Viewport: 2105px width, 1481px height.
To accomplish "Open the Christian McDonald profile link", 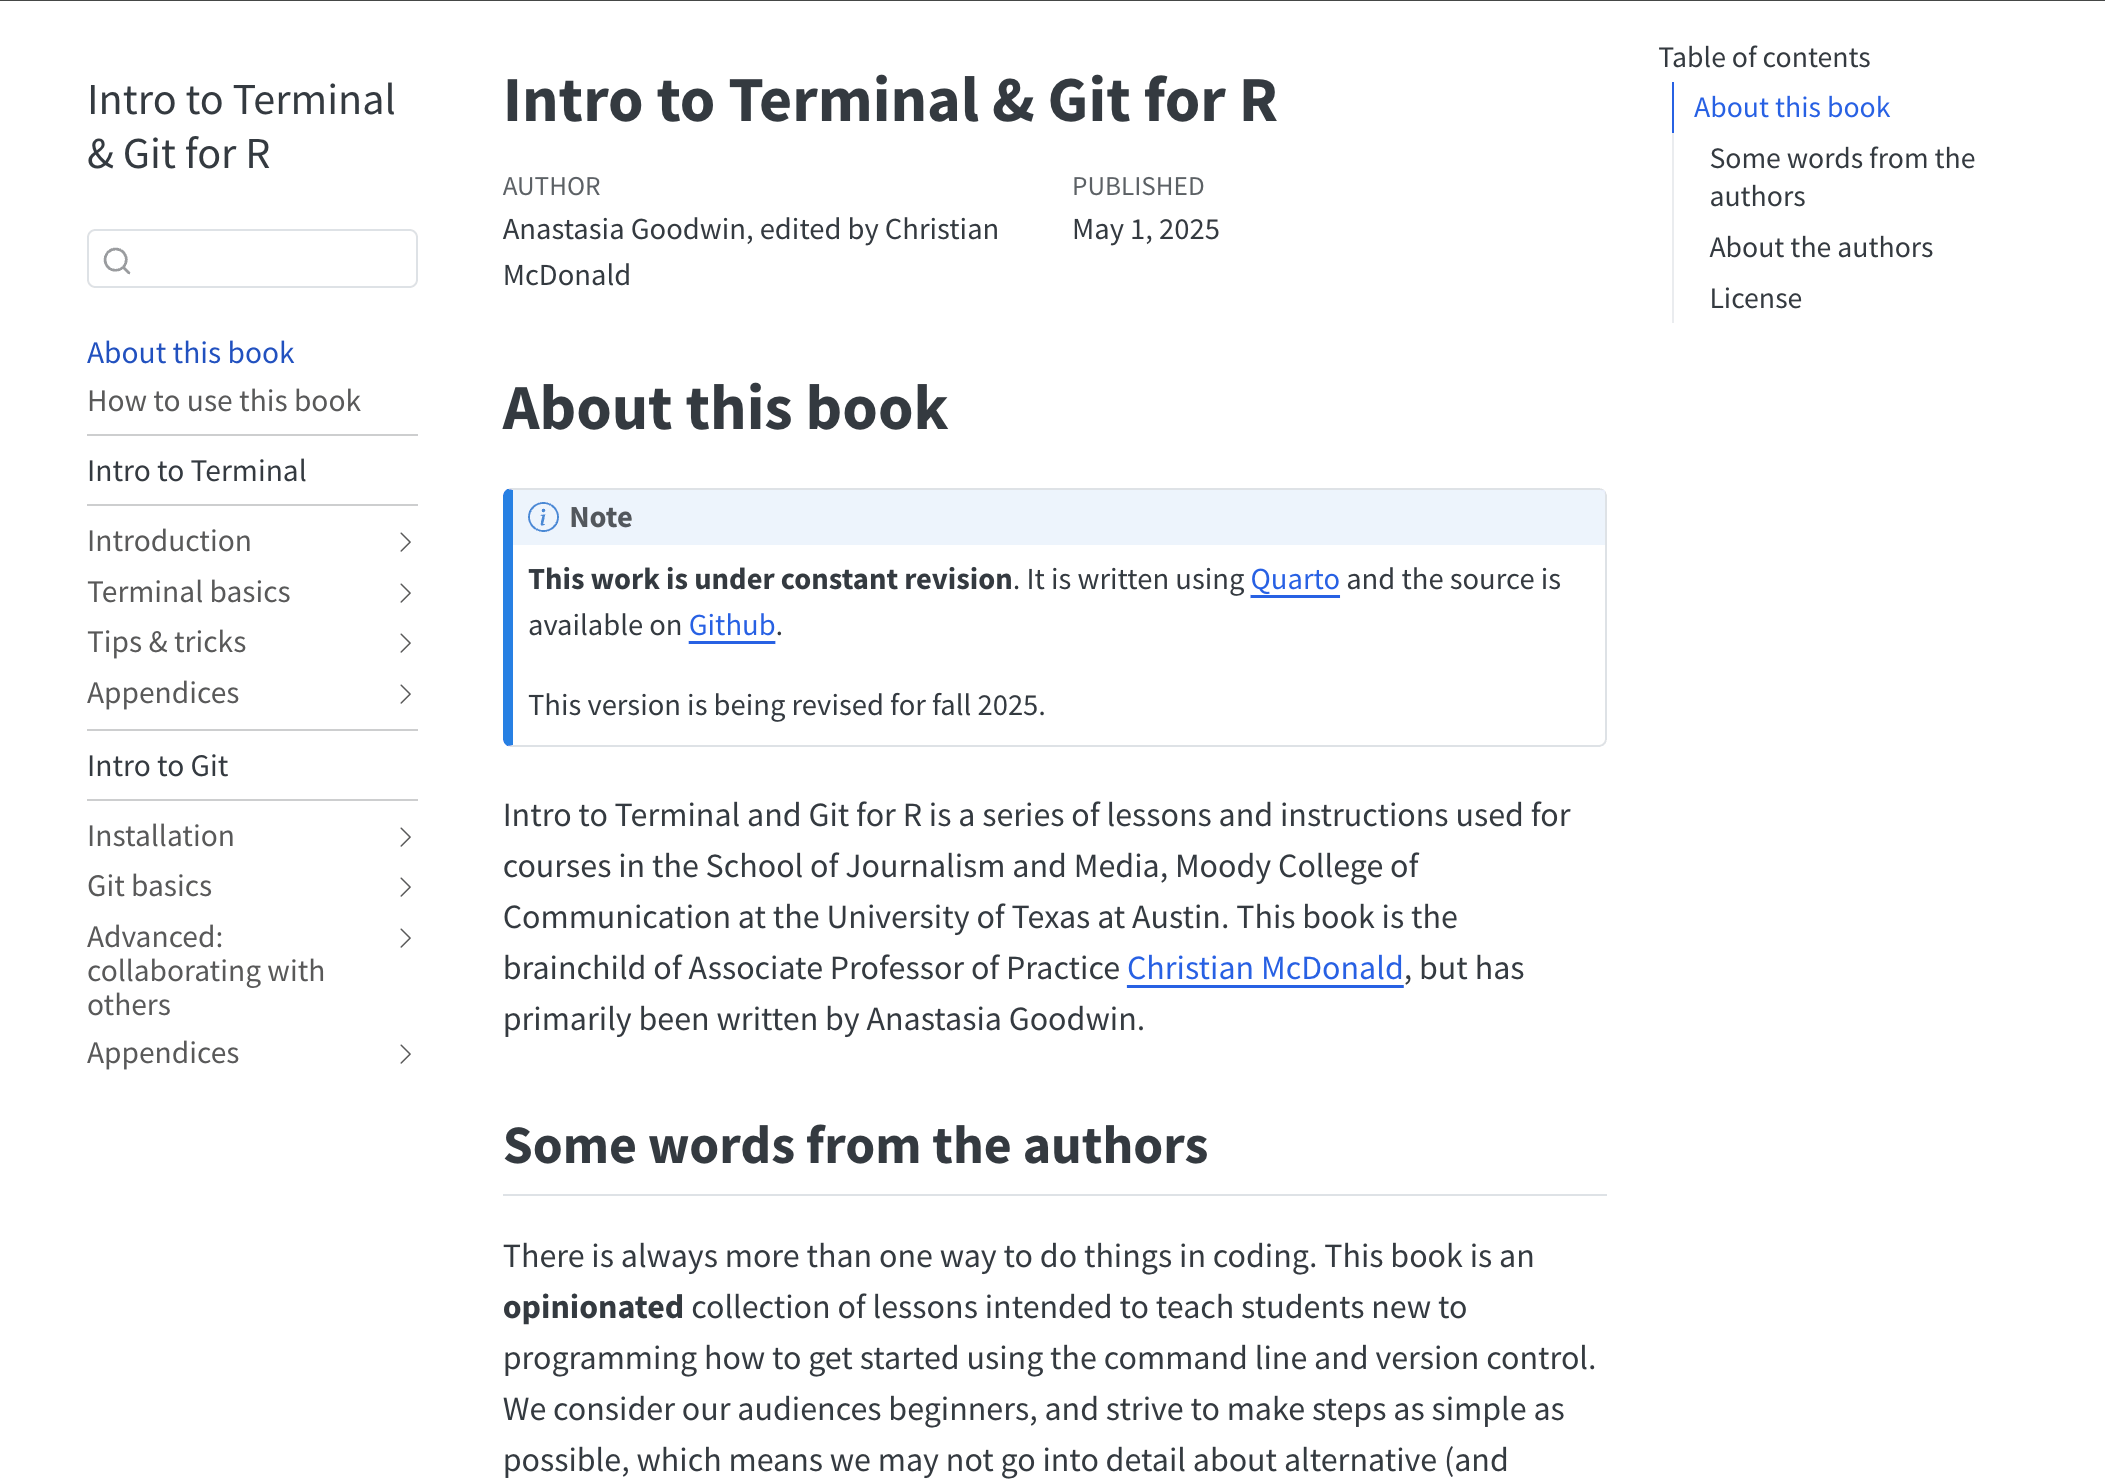I will [x=1264, y=968].
